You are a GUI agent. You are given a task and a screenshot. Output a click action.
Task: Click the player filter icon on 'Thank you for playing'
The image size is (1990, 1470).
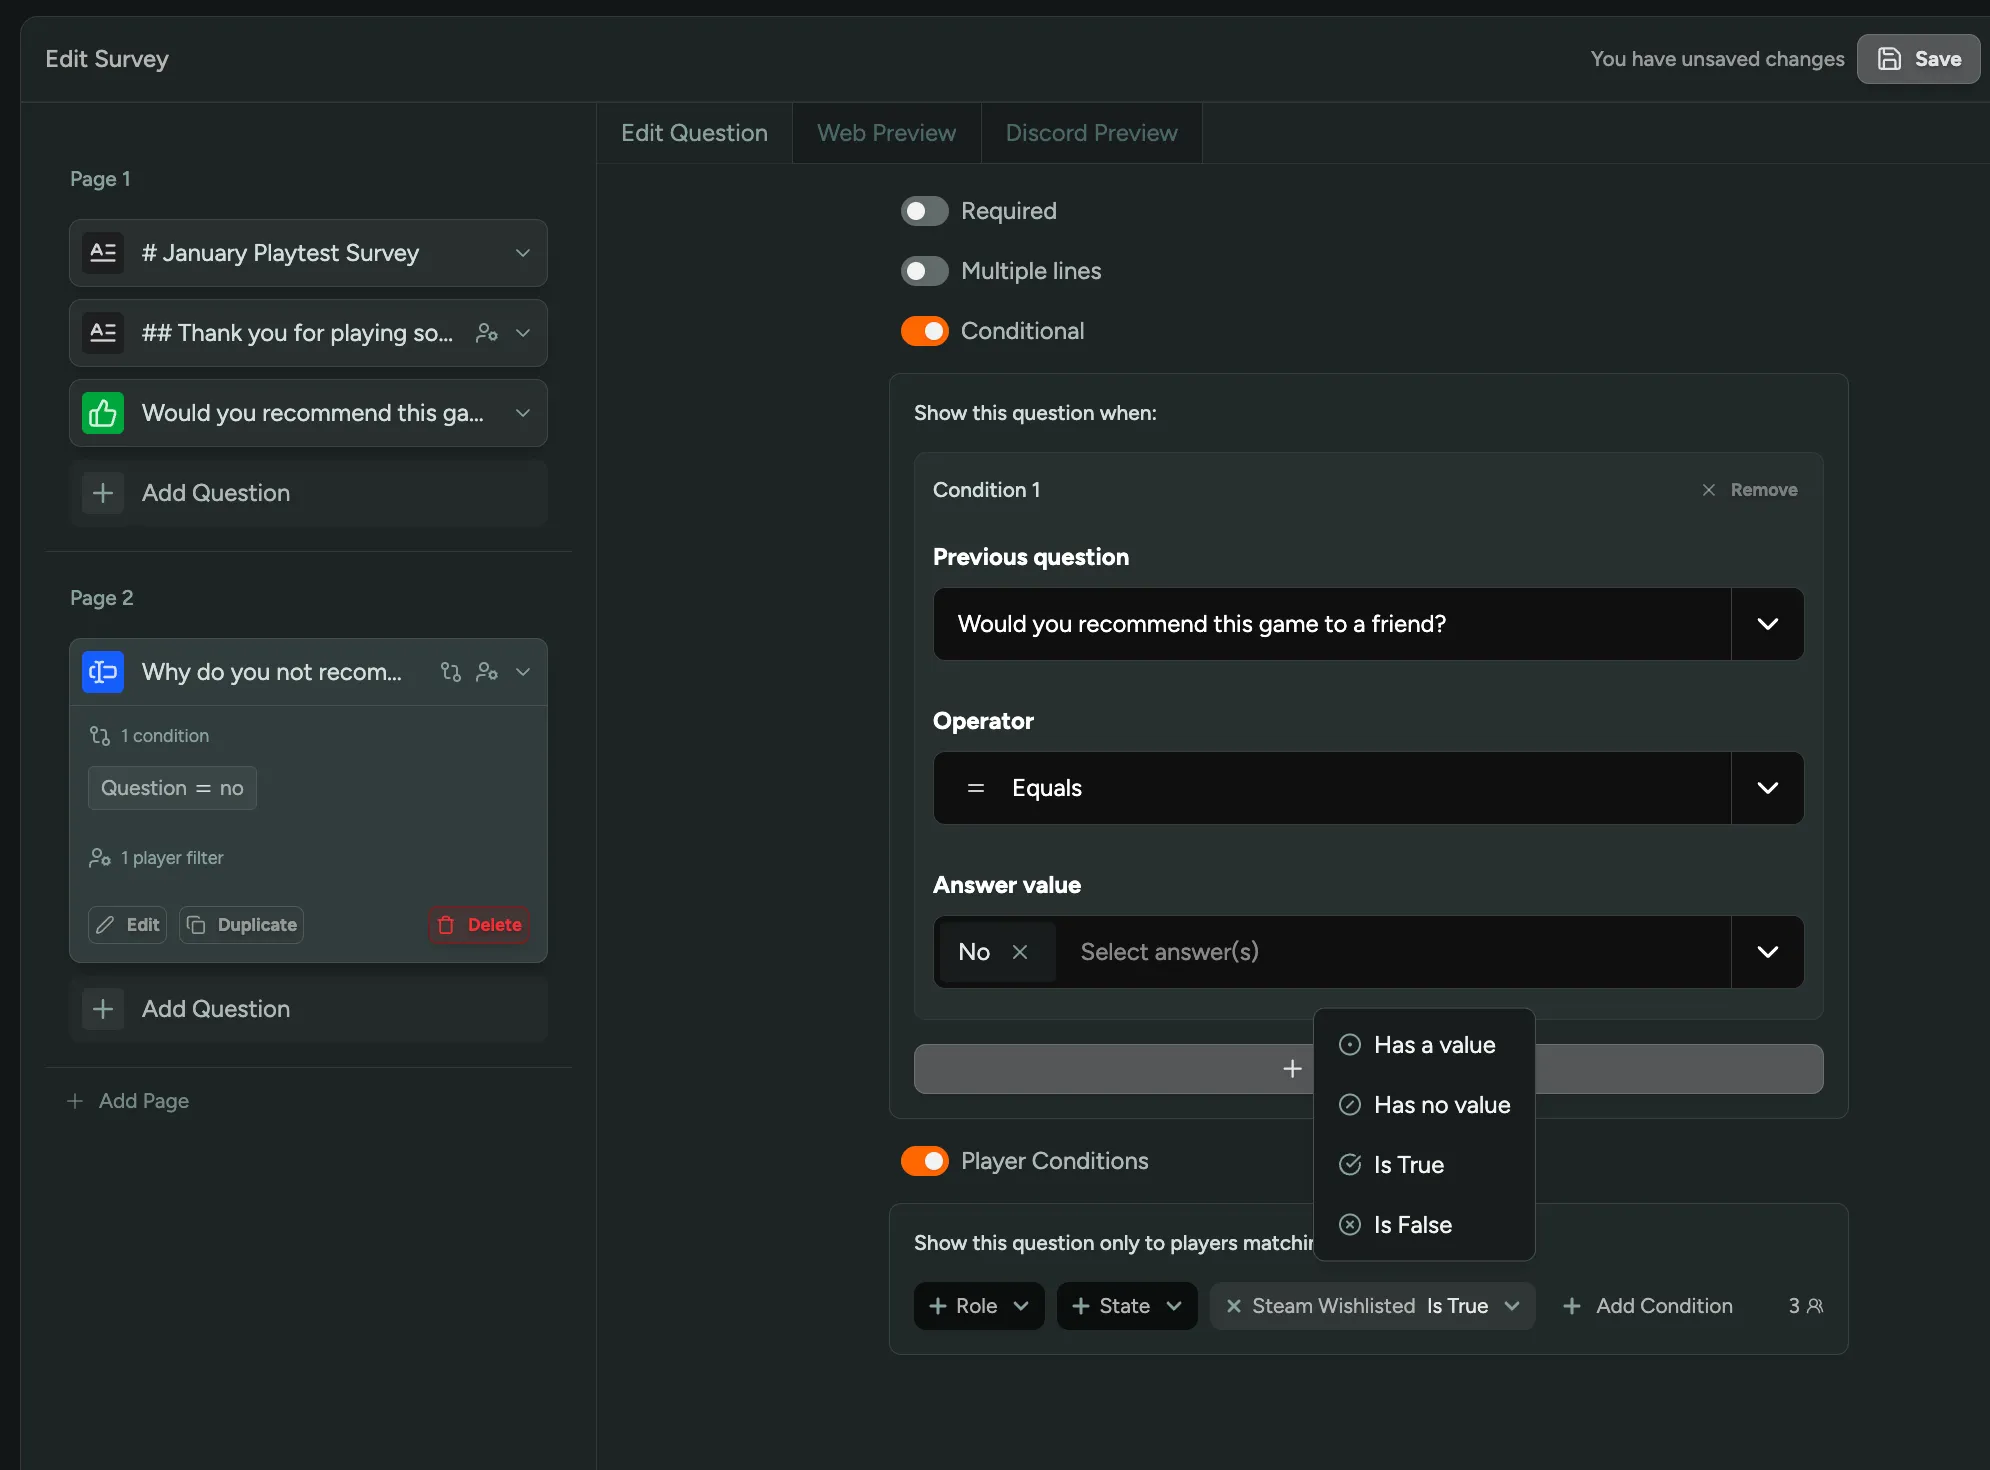point(487,333)
